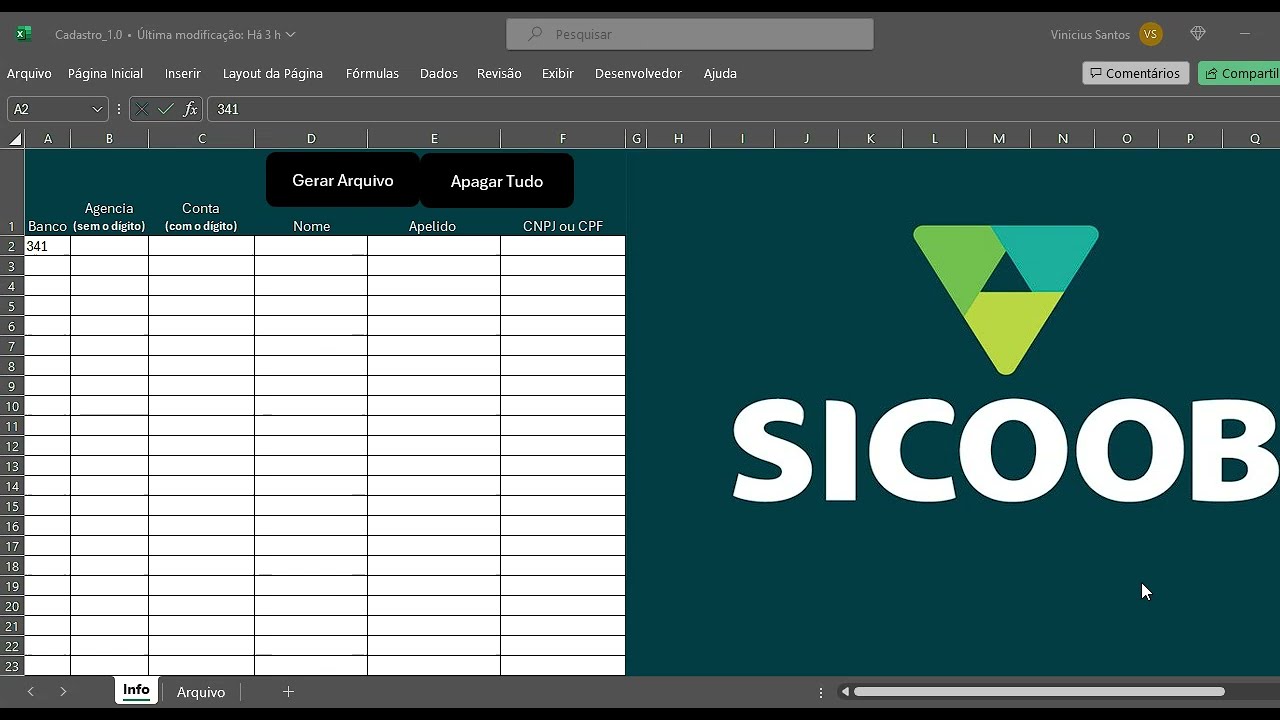
Task: Click the Sicoob logo image
Action: tap(1005, 365)
